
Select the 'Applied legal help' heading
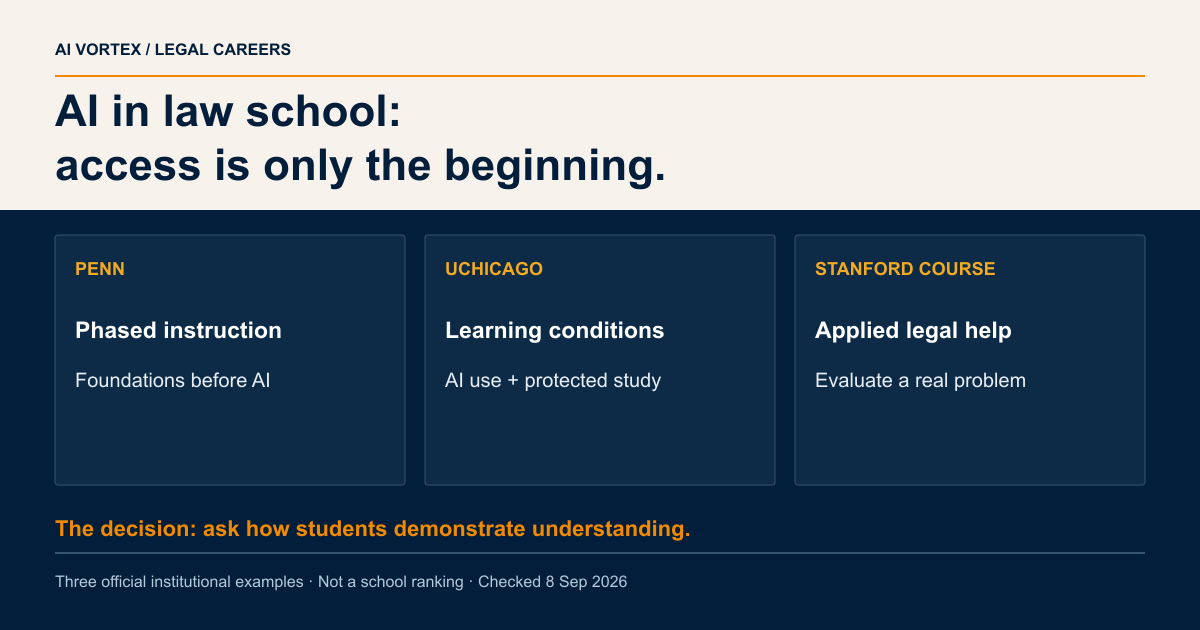[x=913, y=330]
